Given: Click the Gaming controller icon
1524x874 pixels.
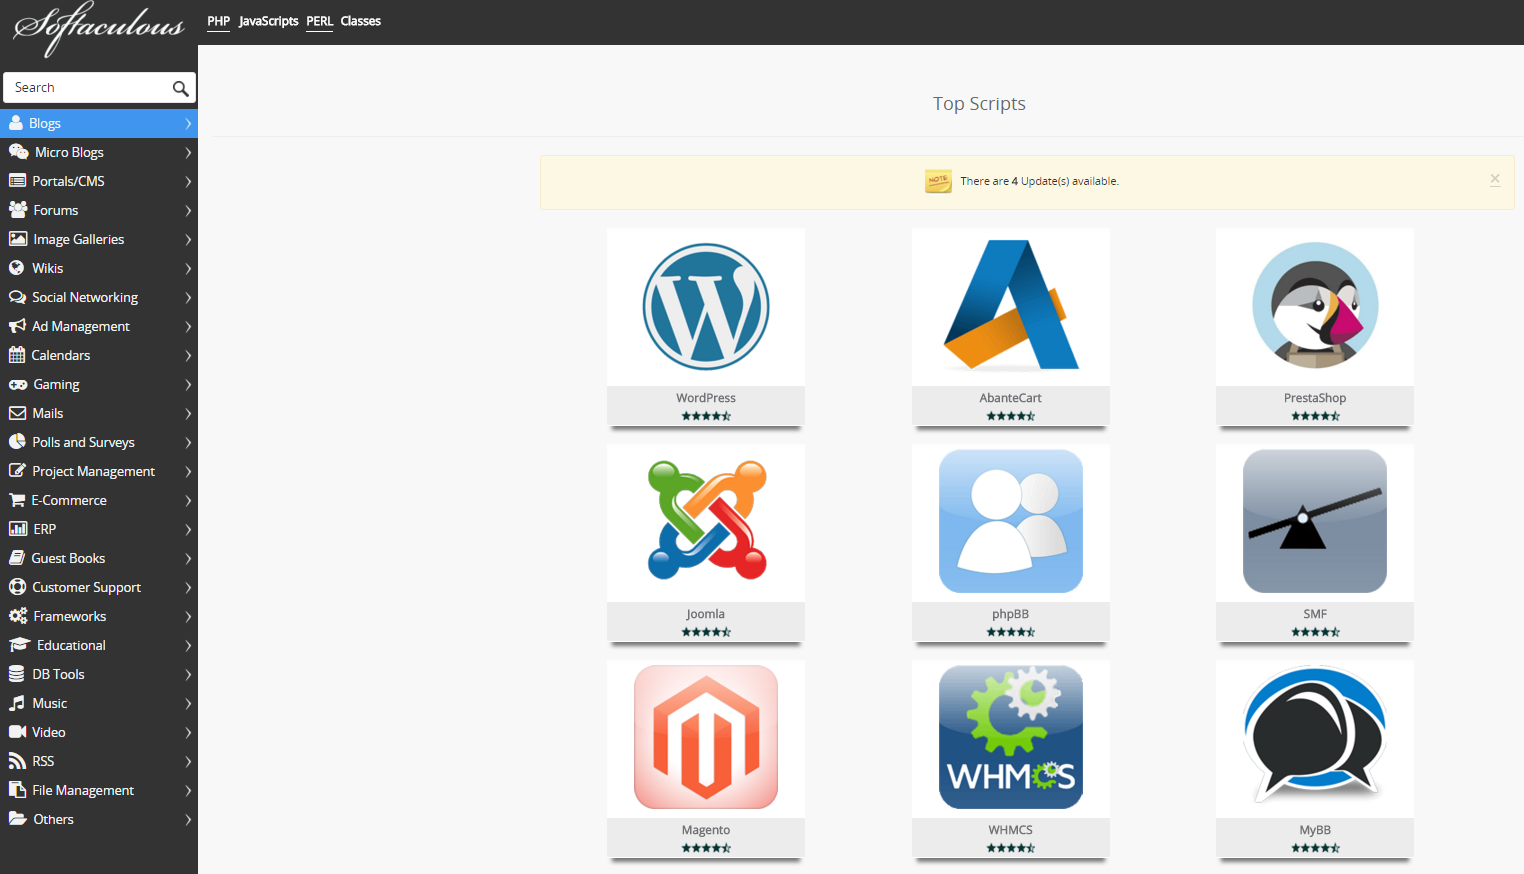Looking at the screenshot, I should click(18, 384).
